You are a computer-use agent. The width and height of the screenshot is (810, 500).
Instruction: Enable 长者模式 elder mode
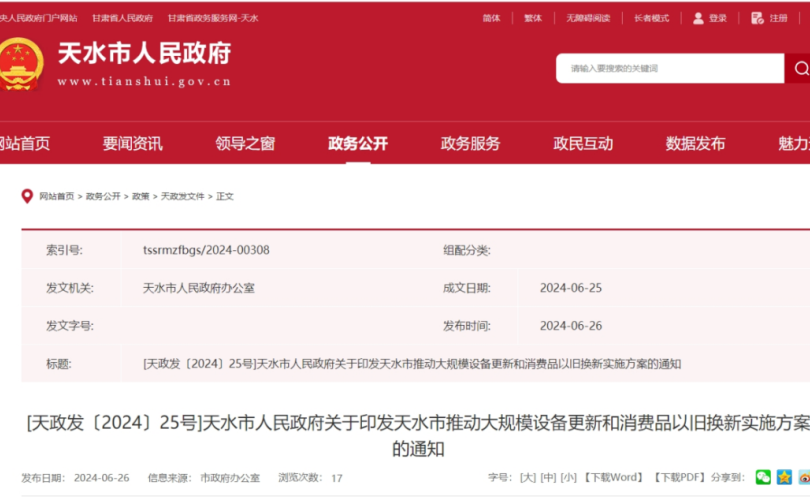click(x=651, y=18)
